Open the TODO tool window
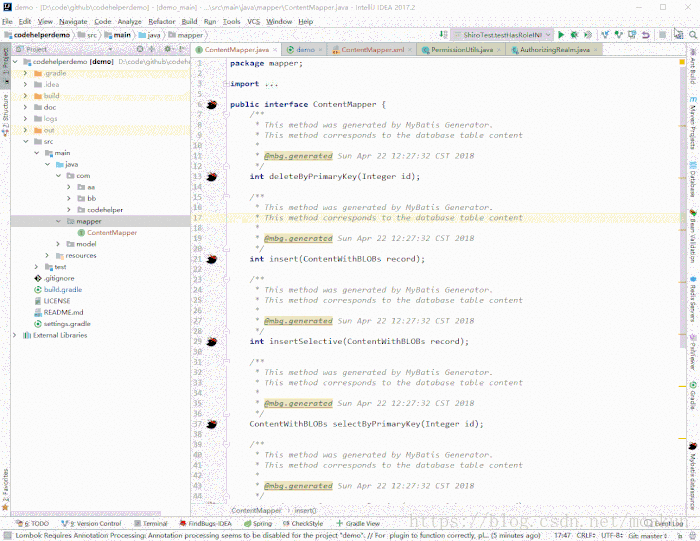This screenshot has height=541, width=700. 32,524
